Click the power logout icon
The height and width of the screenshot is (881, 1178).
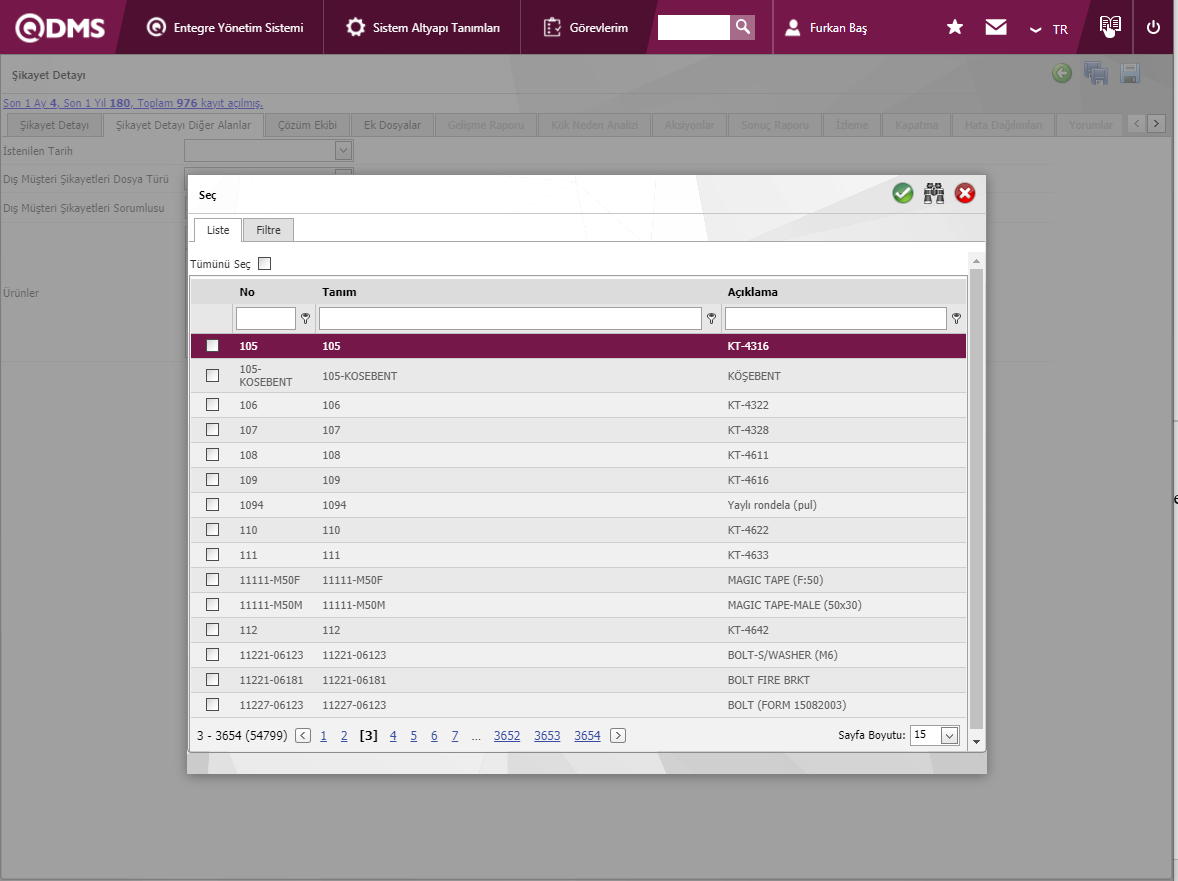(1153, 28)
